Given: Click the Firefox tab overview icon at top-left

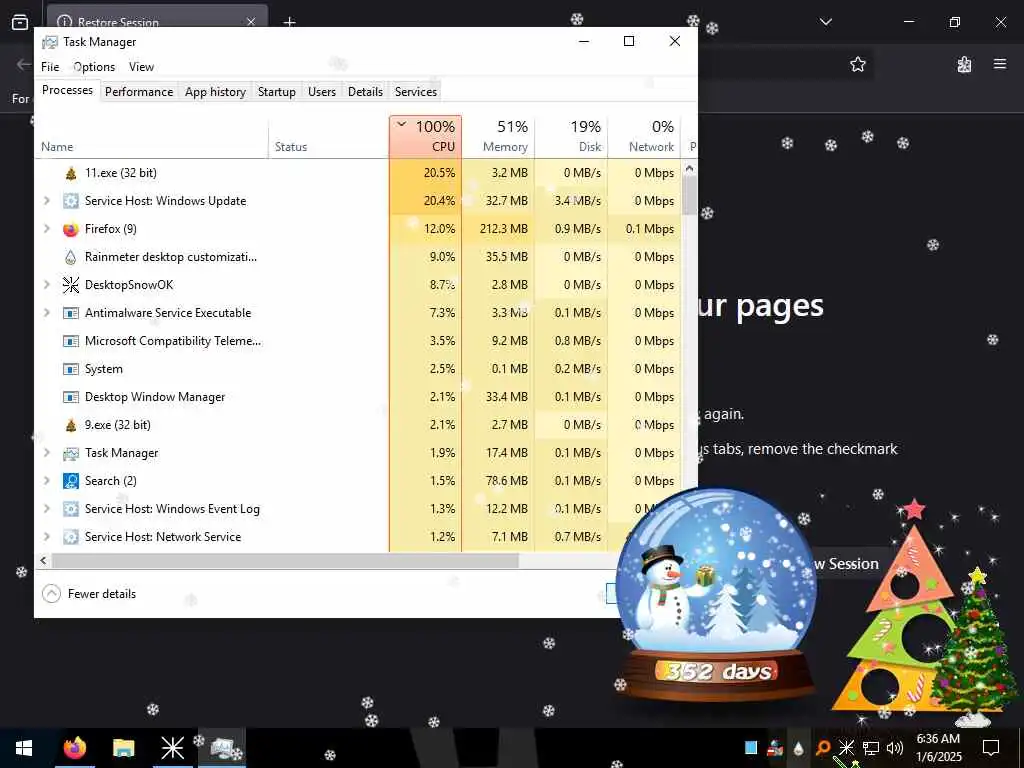Looking at the screenshot, I should point(20,22).
